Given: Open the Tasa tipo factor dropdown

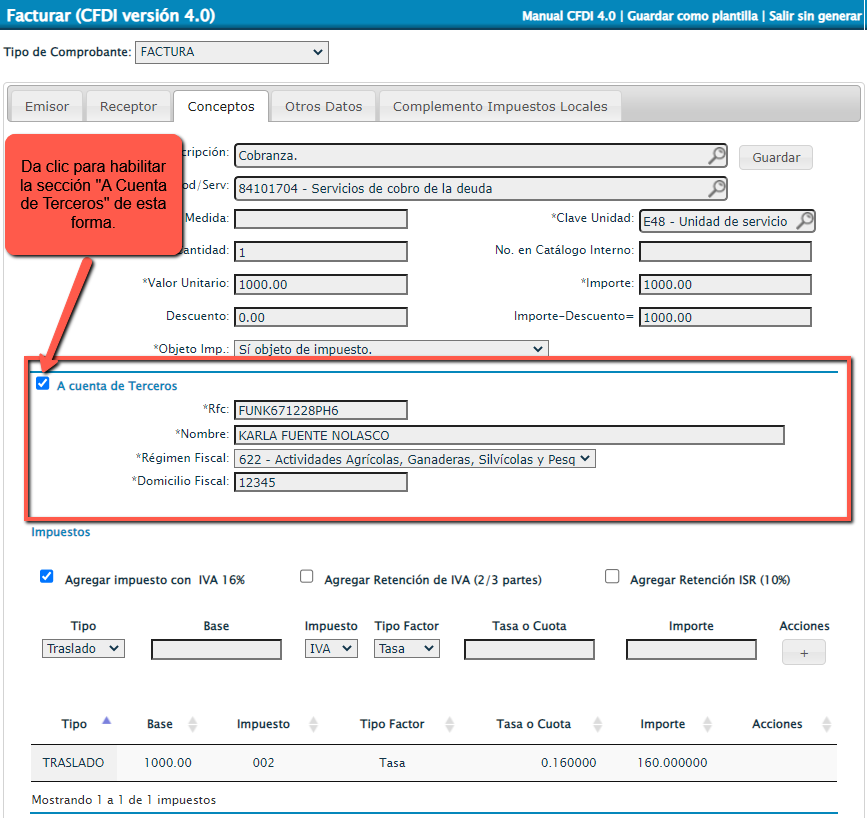Looking at the screenshot, I should pos(407,648).
